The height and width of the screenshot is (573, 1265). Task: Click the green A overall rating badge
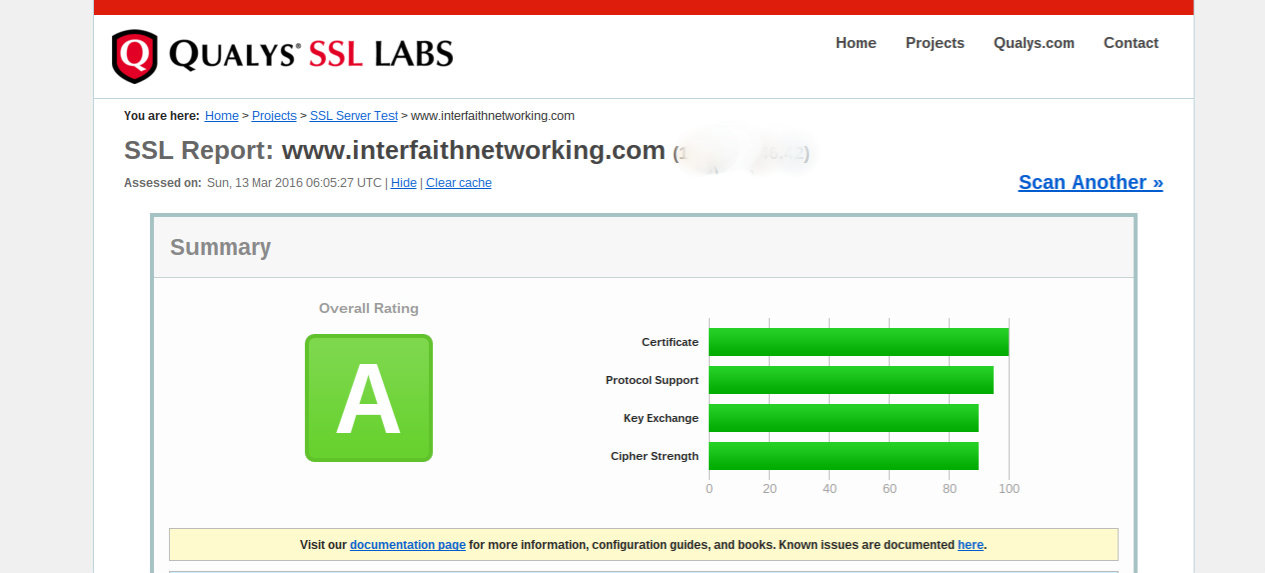point(369,398)
